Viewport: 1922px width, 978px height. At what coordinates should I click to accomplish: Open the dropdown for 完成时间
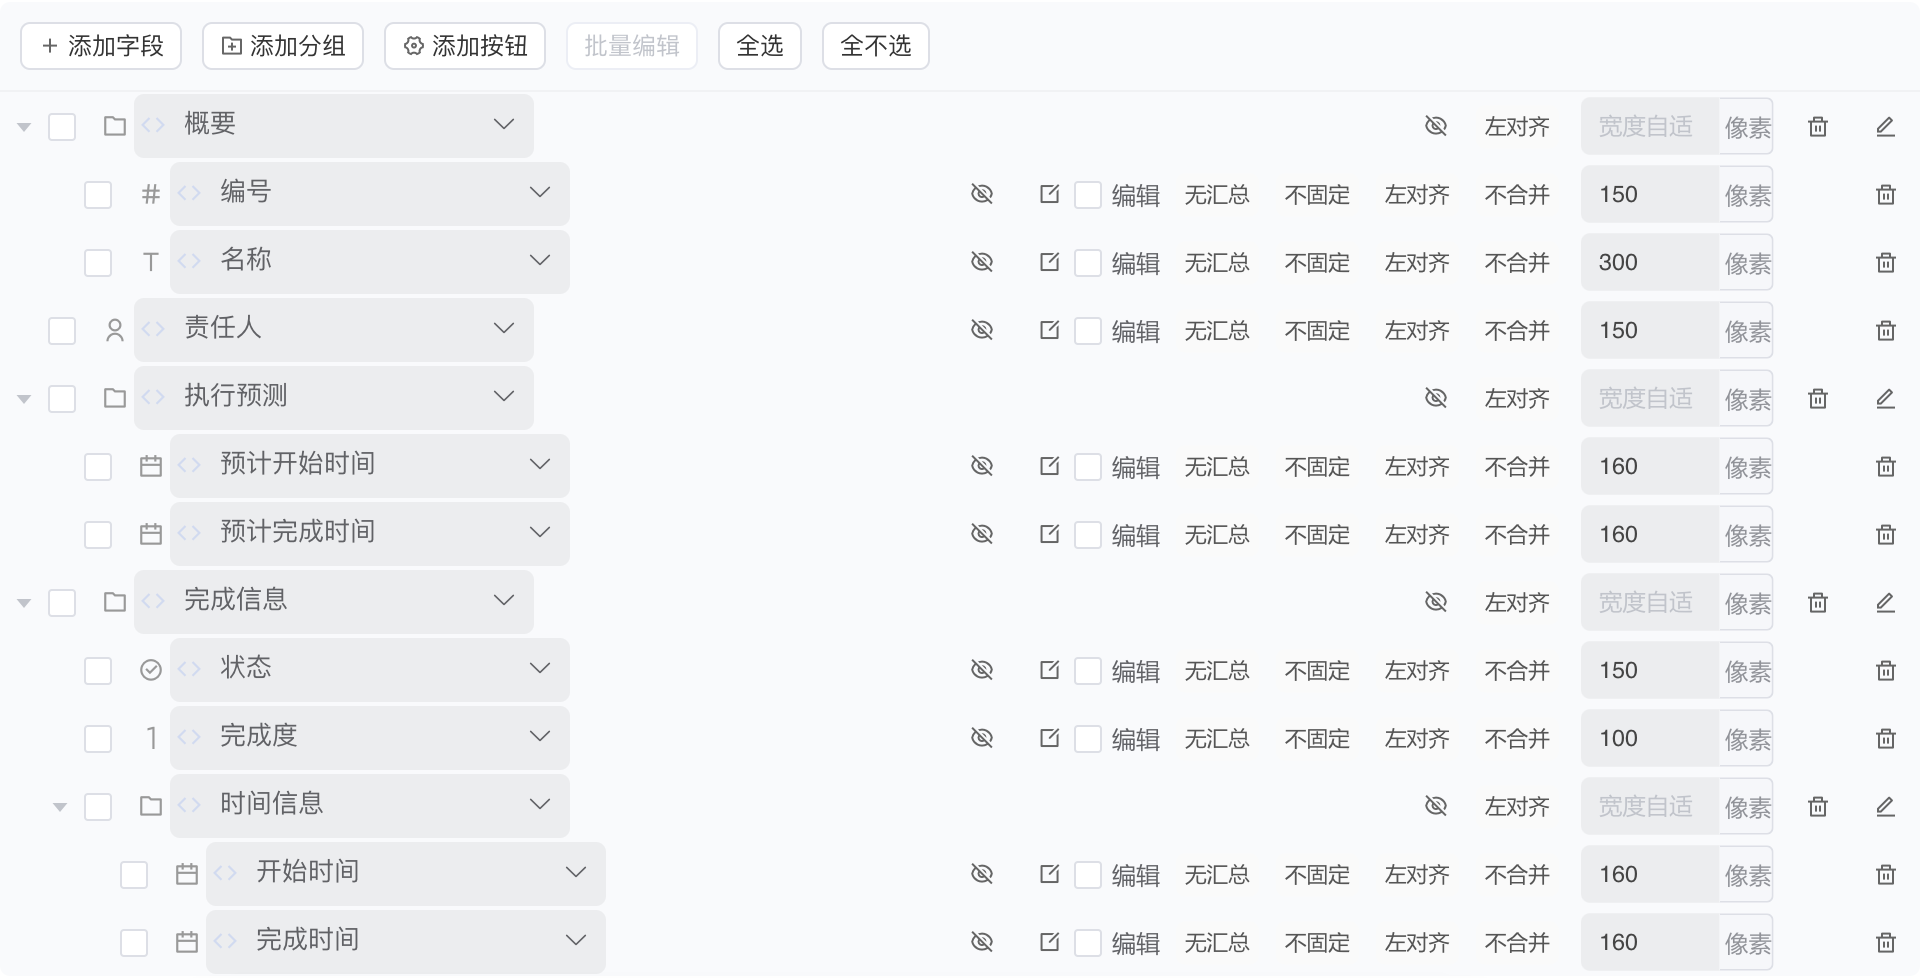(x=574, y=939)
